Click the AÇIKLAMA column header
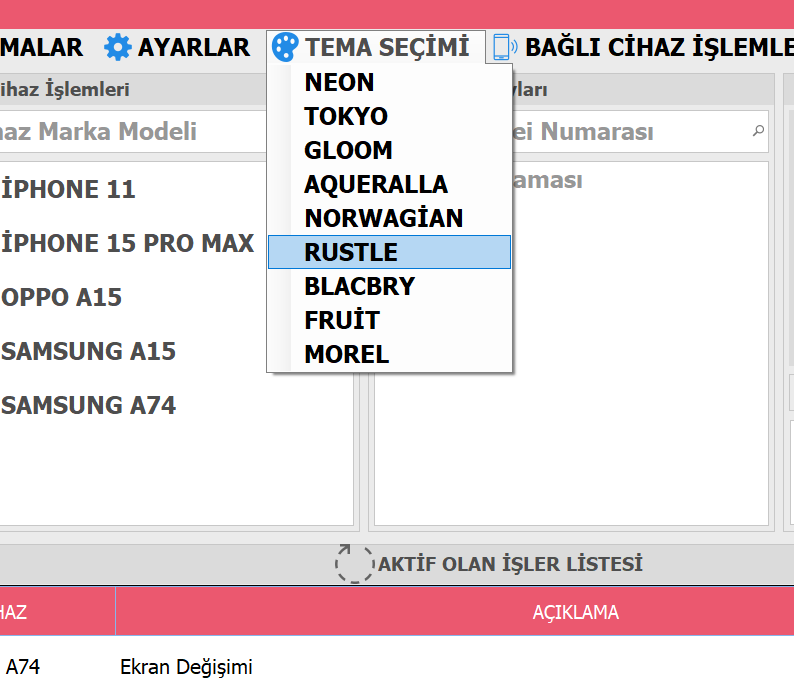794x689 pixels. tap(575, 612)
